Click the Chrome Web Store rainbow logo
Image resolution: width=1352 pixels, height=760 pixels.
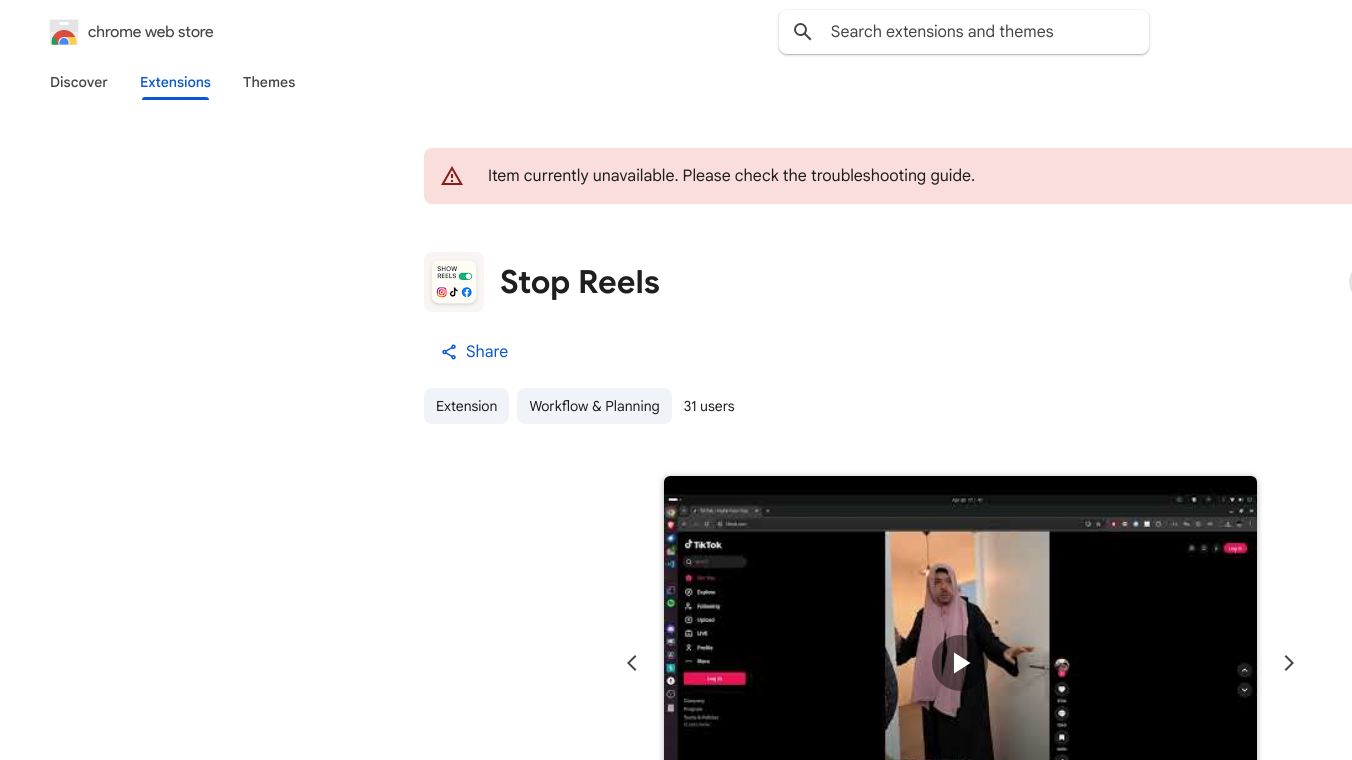pos(64,33)
